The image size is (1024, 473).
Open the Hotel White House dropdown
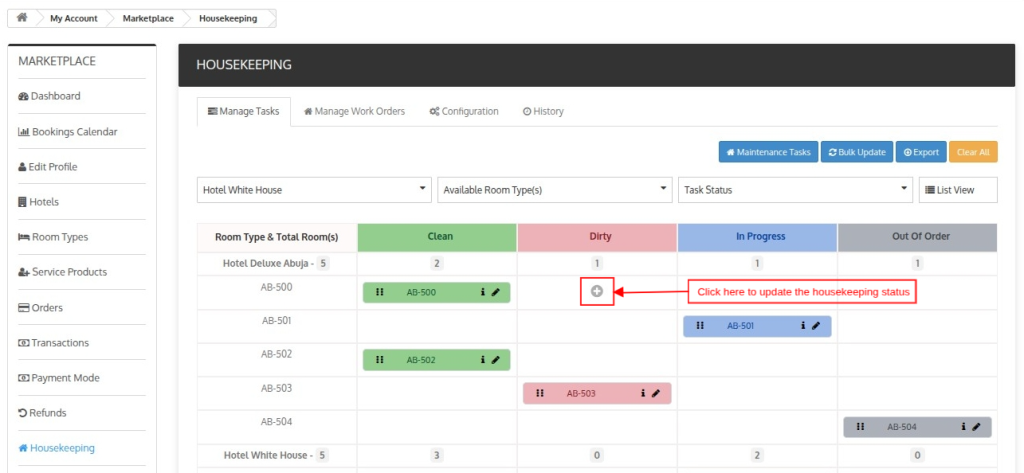314,190
